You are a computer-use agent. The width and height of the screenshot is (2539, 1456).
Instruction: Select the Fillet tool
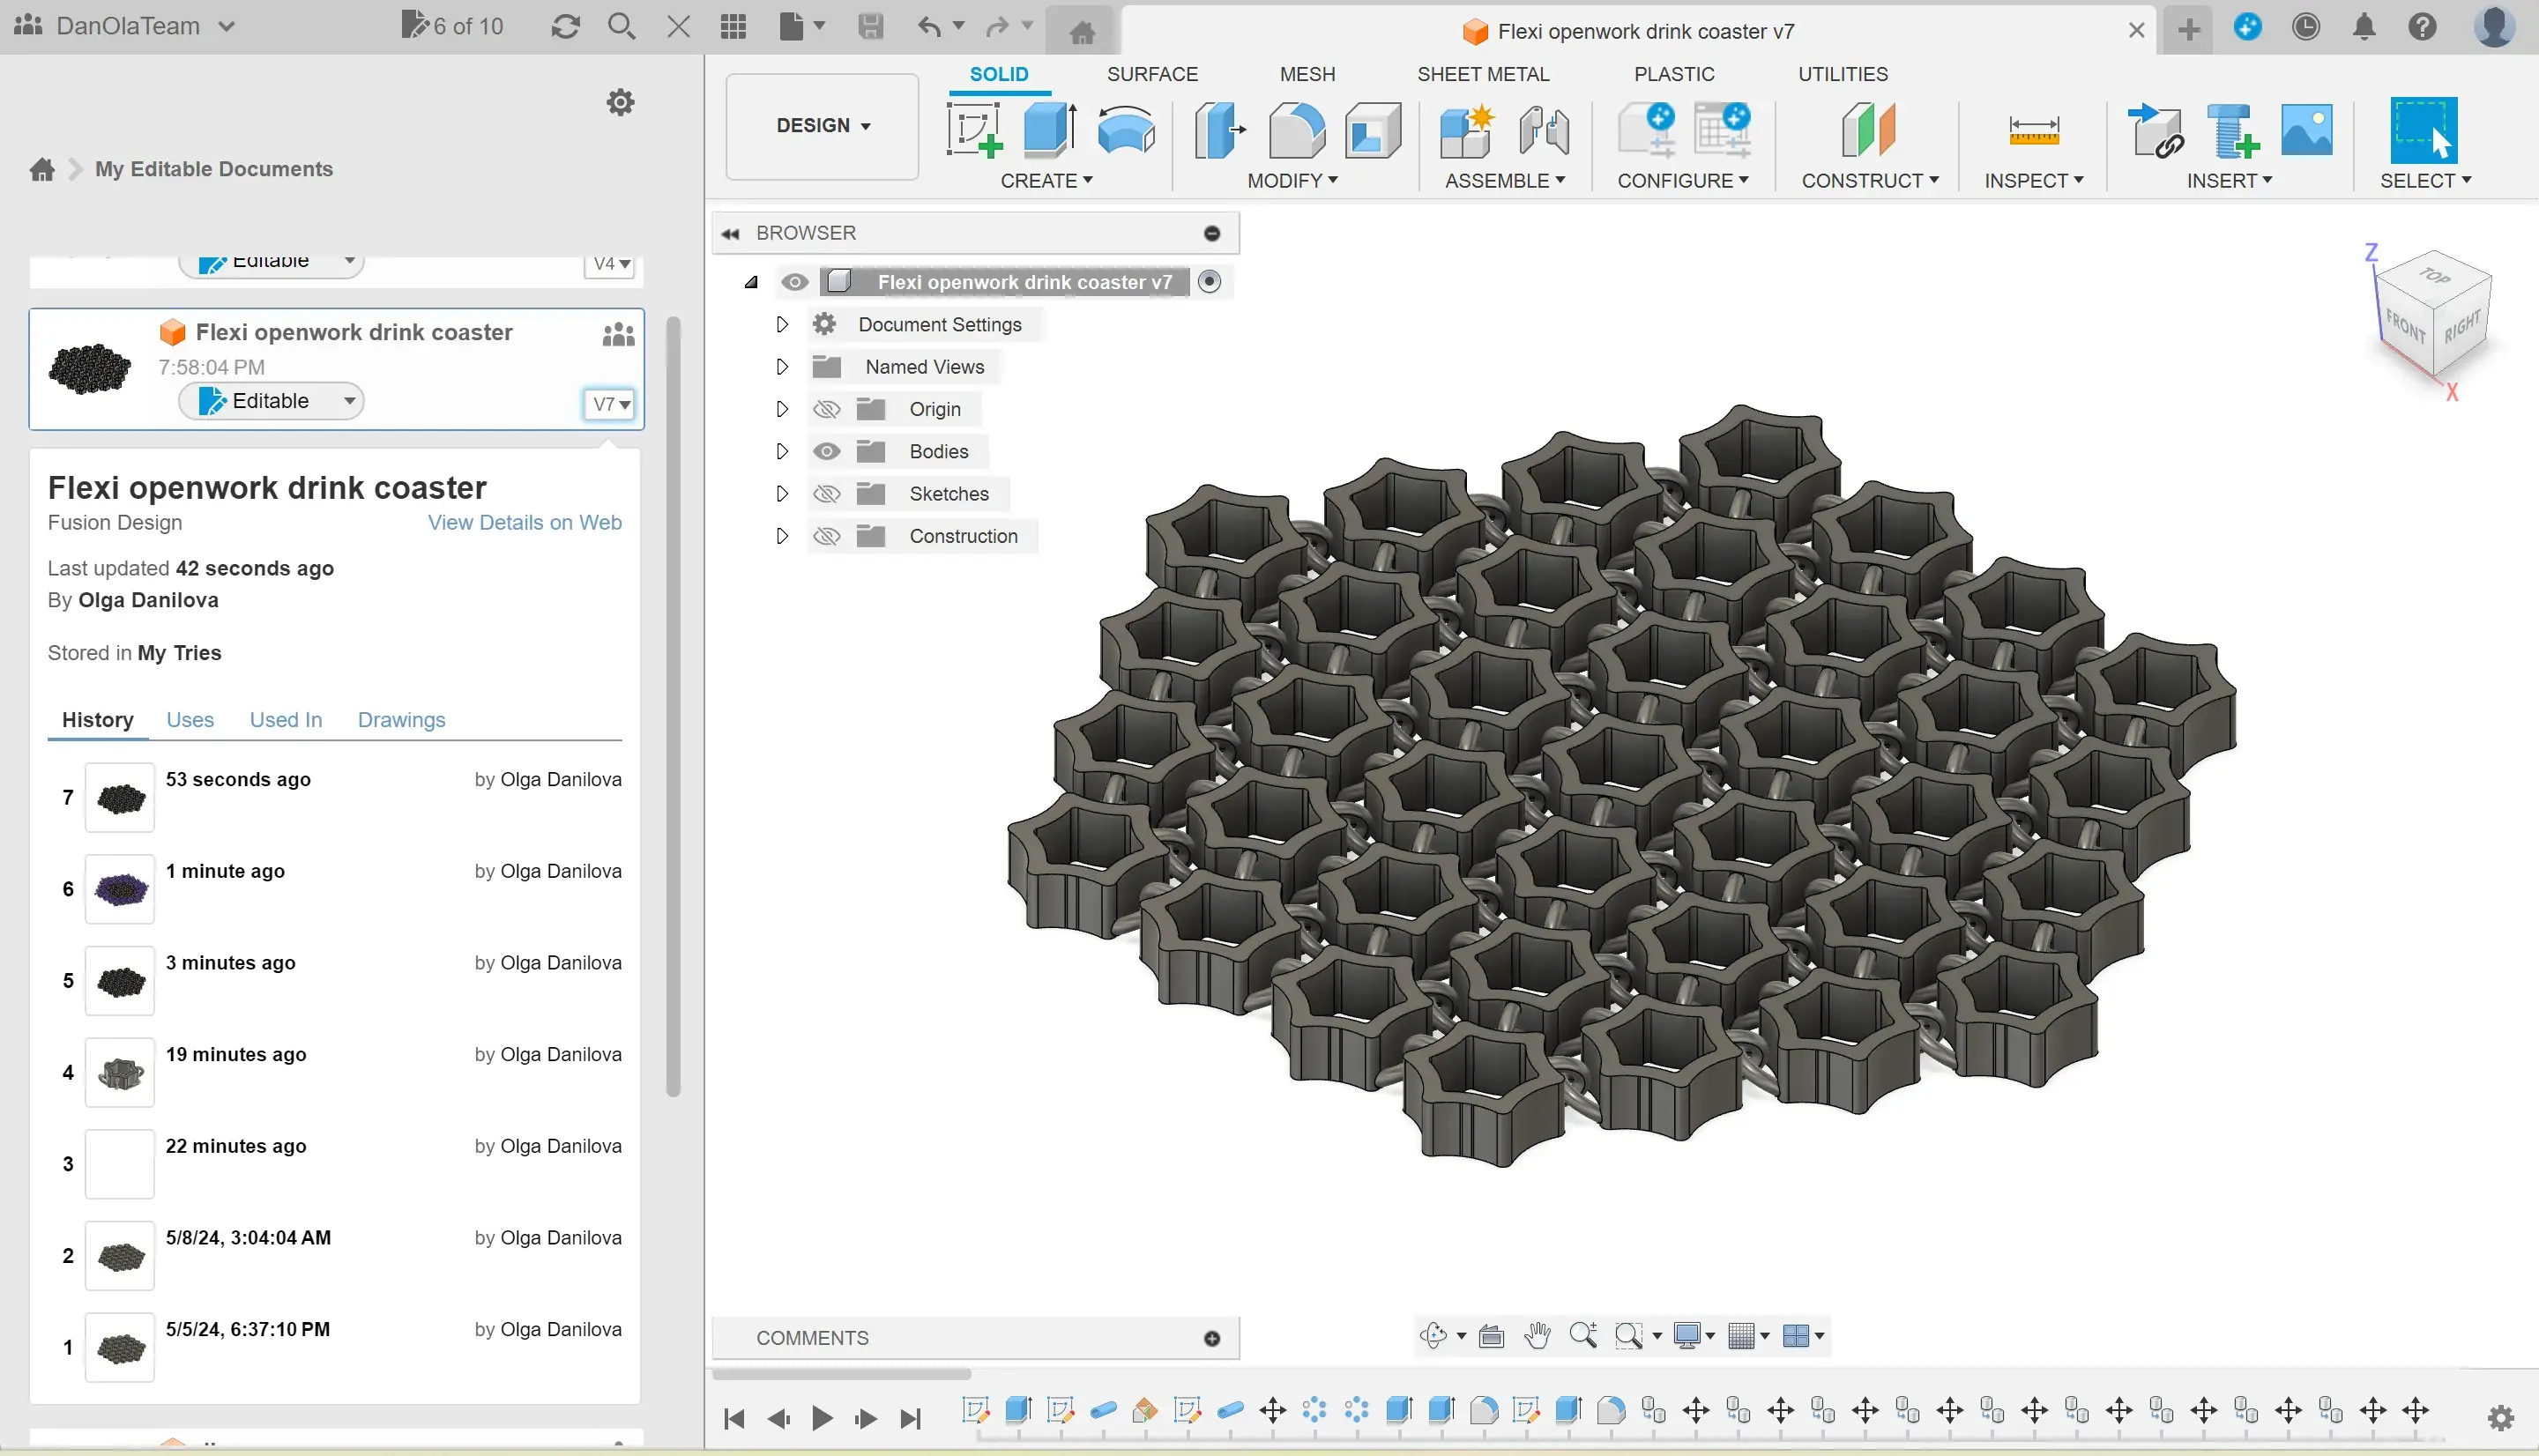click(1297, 130)
